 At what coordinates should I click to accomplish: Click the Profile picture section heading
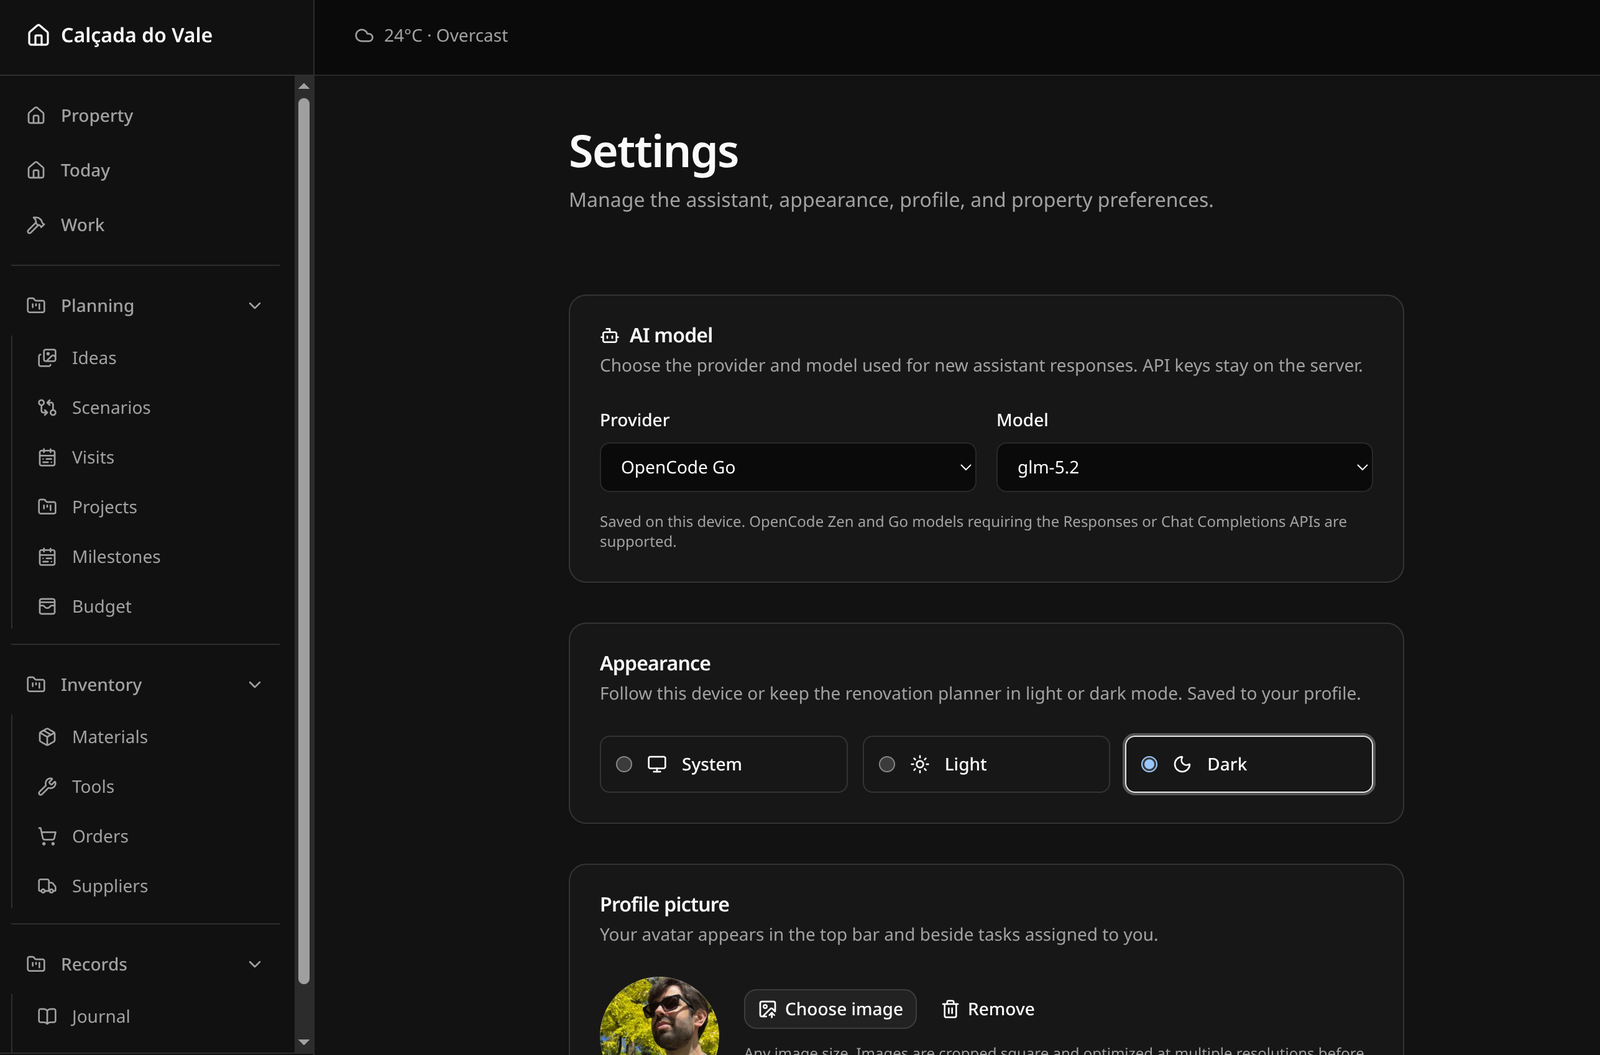click(664, 904)
